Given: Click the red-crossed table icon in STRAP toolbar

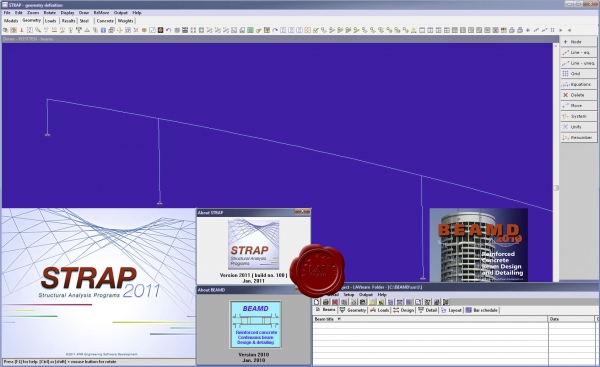Looking at the screenshot, I should pos(495,30).
